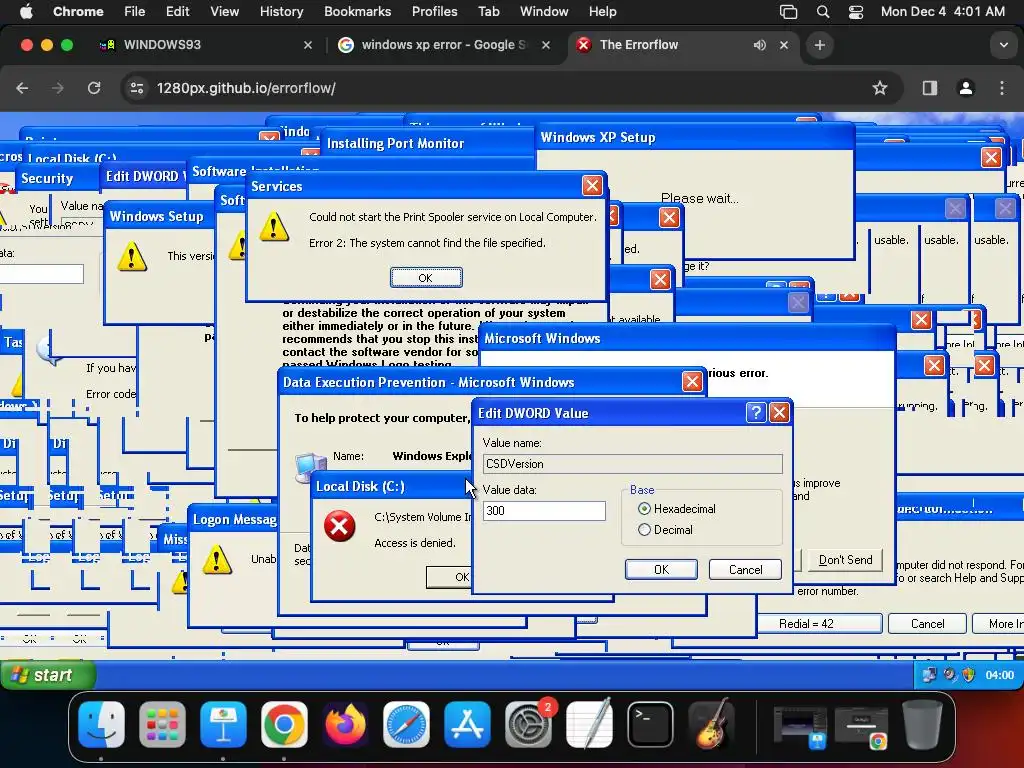Open the History menu
The height and width of the screenshot is (768, 1024).
tap(281, 11)
